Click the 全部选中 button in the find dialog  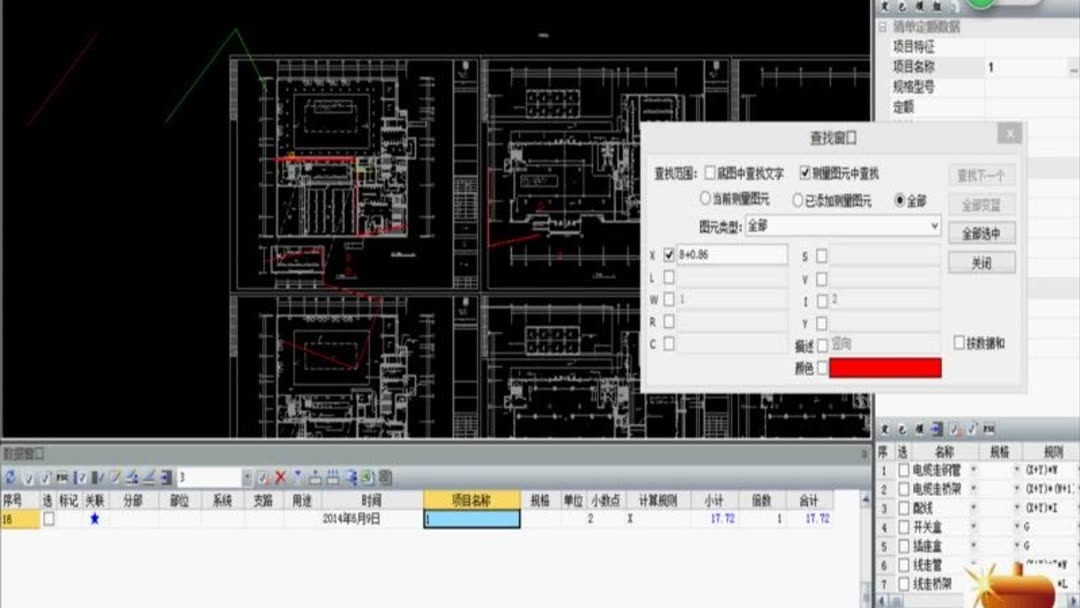point(981,232)
